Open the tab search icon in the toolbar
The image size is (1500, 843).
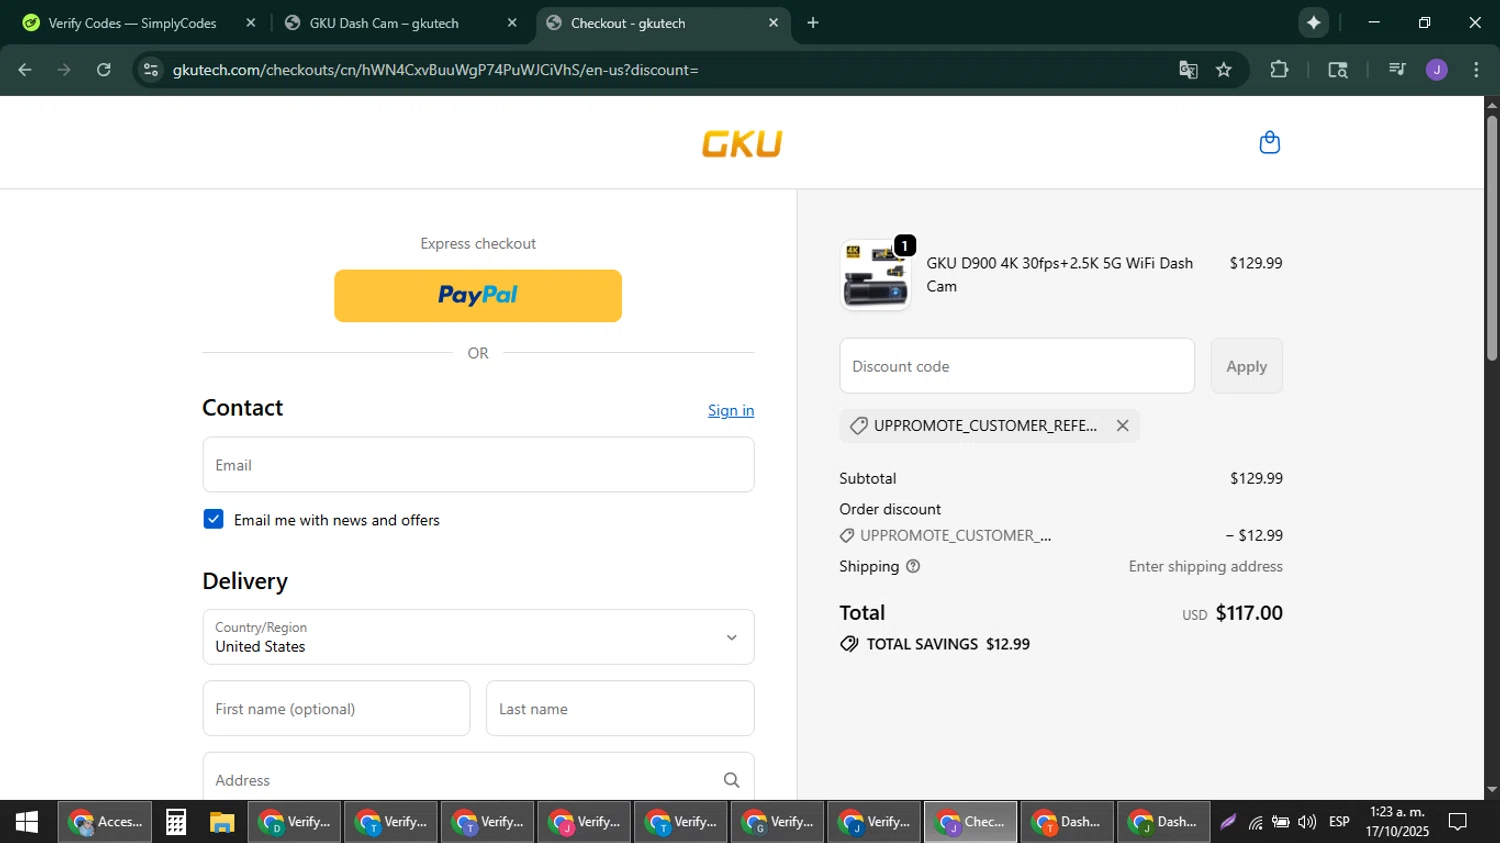coord(1338,69)
